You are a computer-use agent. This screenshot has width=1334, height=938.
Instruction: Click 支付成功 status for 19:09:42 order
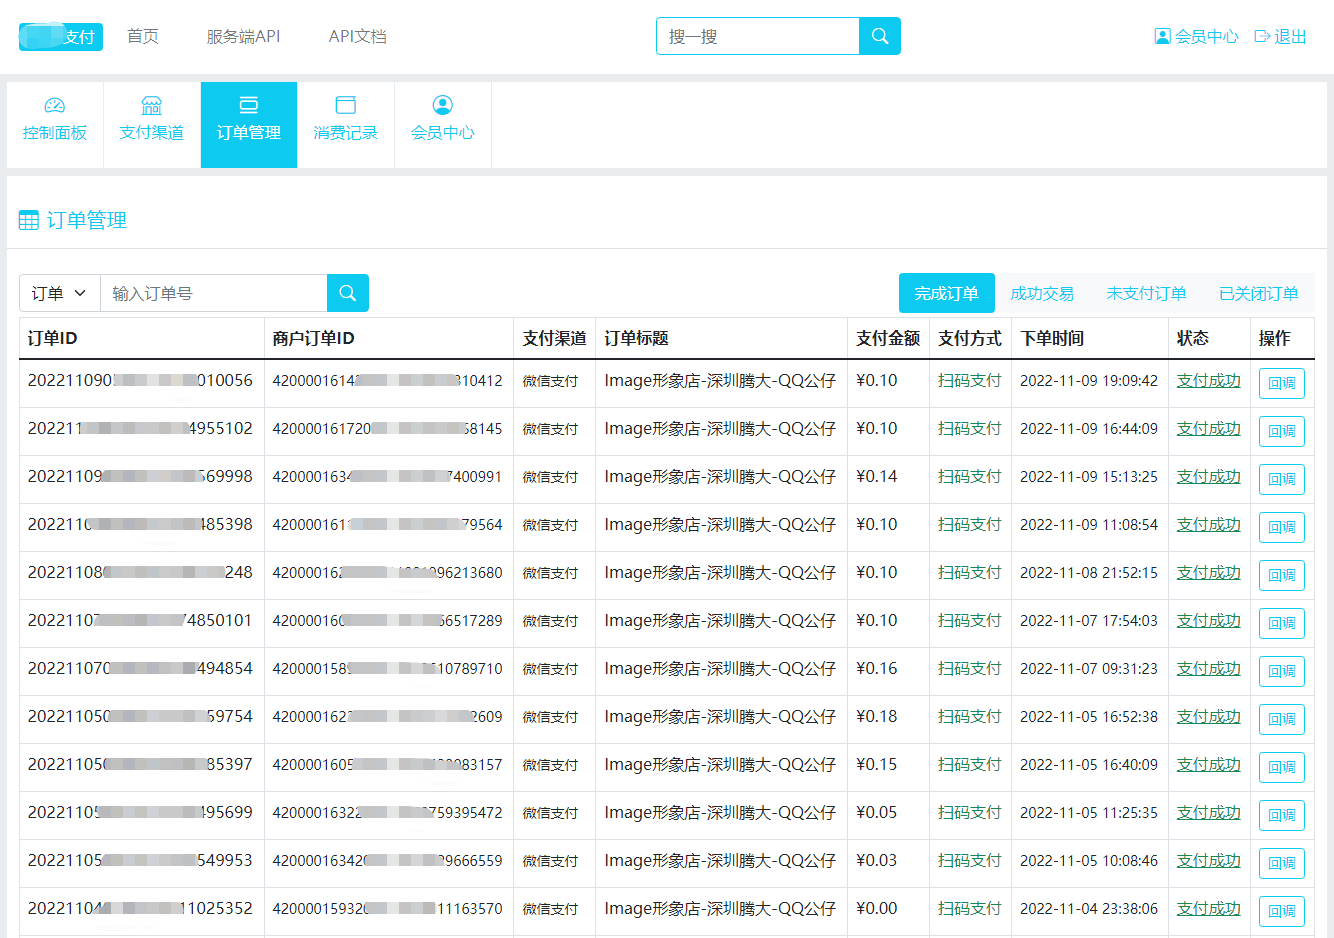coord(1208,380)
